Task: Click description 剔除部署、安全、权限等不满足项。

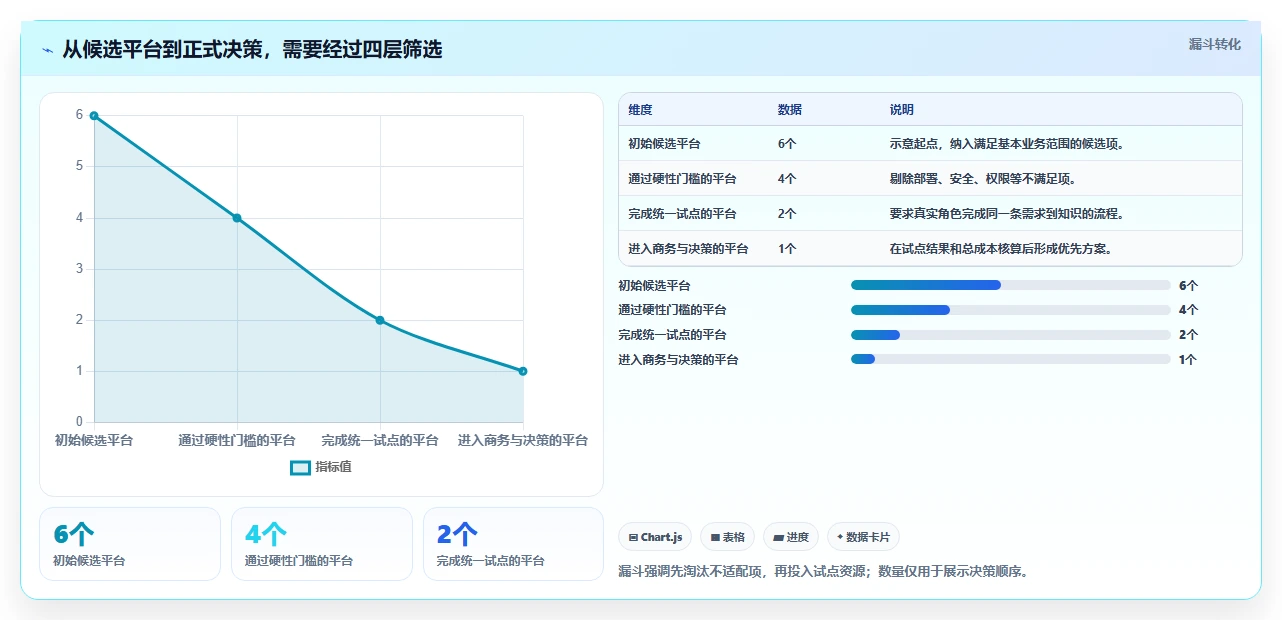Action: [x=985, y=179]
